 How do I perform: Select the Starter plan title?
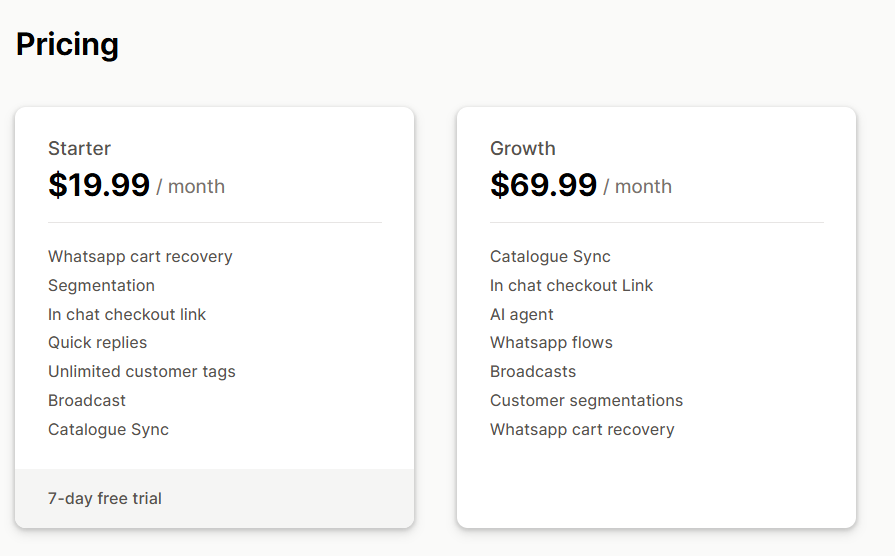[x=79, y=149]
